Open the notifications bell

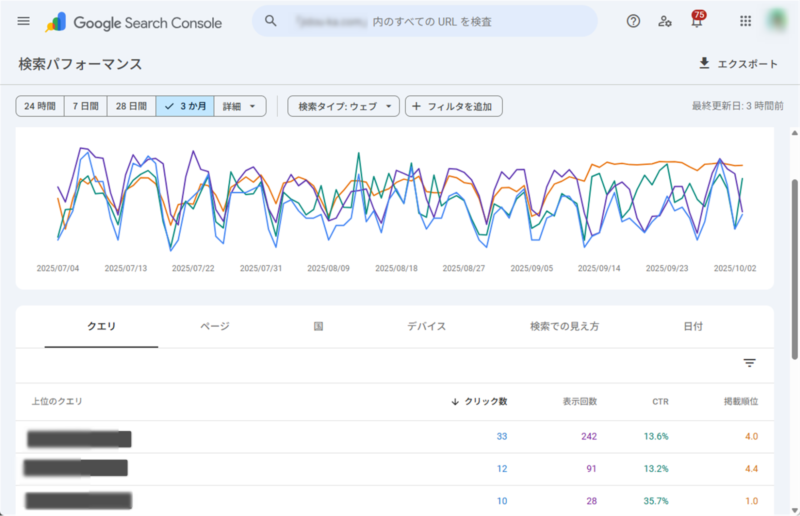697,22
